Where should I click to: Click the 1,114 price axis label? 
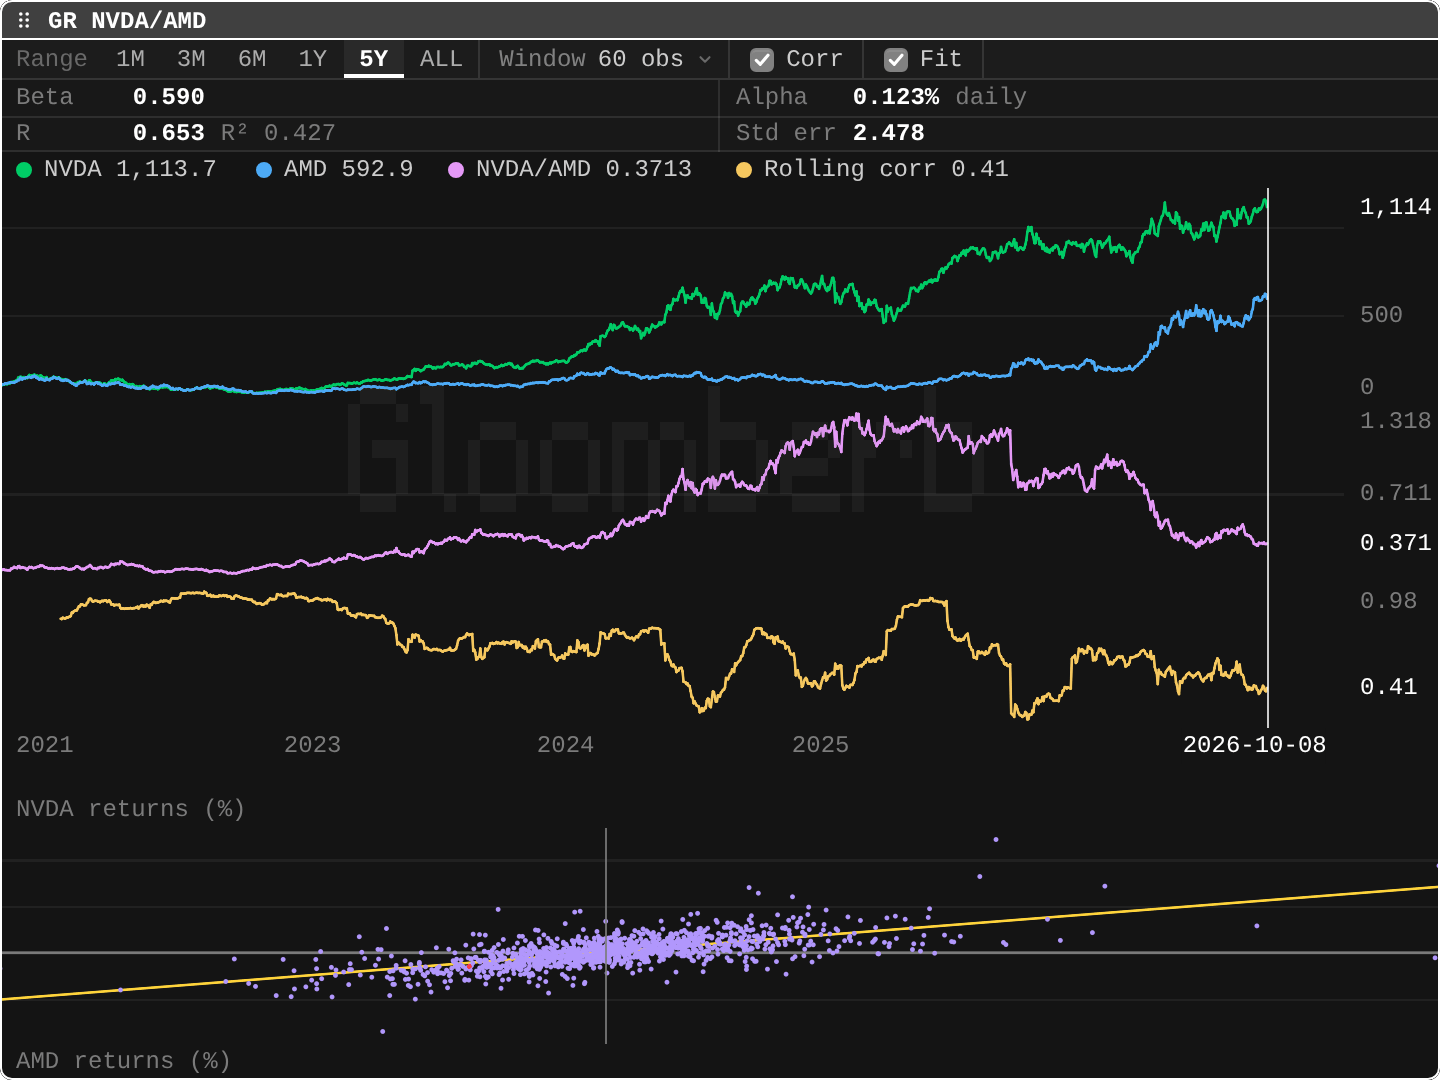[x=1396, y=207]
